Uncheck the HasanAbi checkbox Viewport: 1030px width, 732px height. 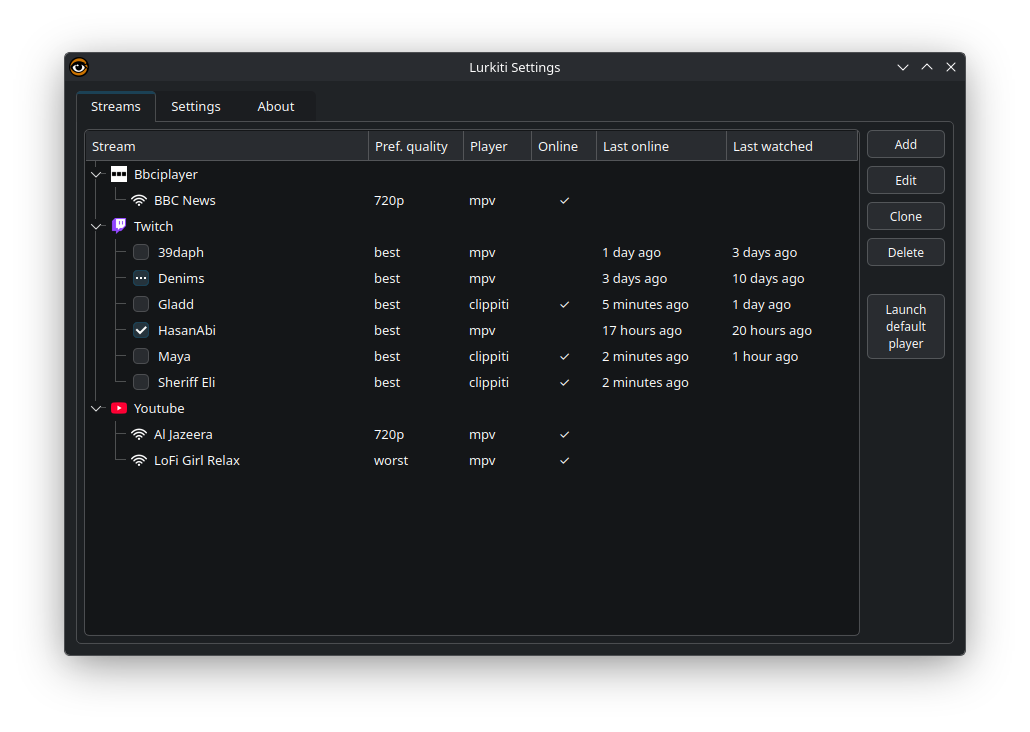pyautogui.click(x=141, y=331)
